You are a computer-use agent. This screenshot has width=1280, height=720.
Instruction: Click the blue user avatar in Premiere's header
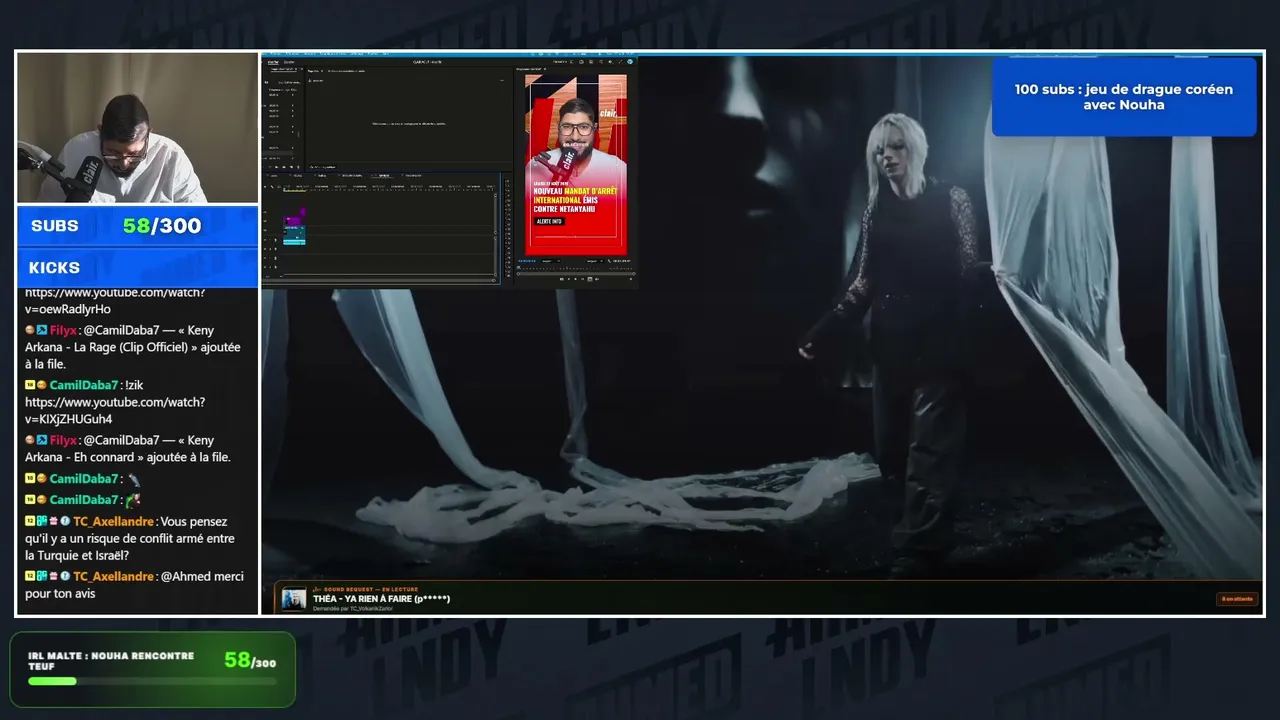630,61
